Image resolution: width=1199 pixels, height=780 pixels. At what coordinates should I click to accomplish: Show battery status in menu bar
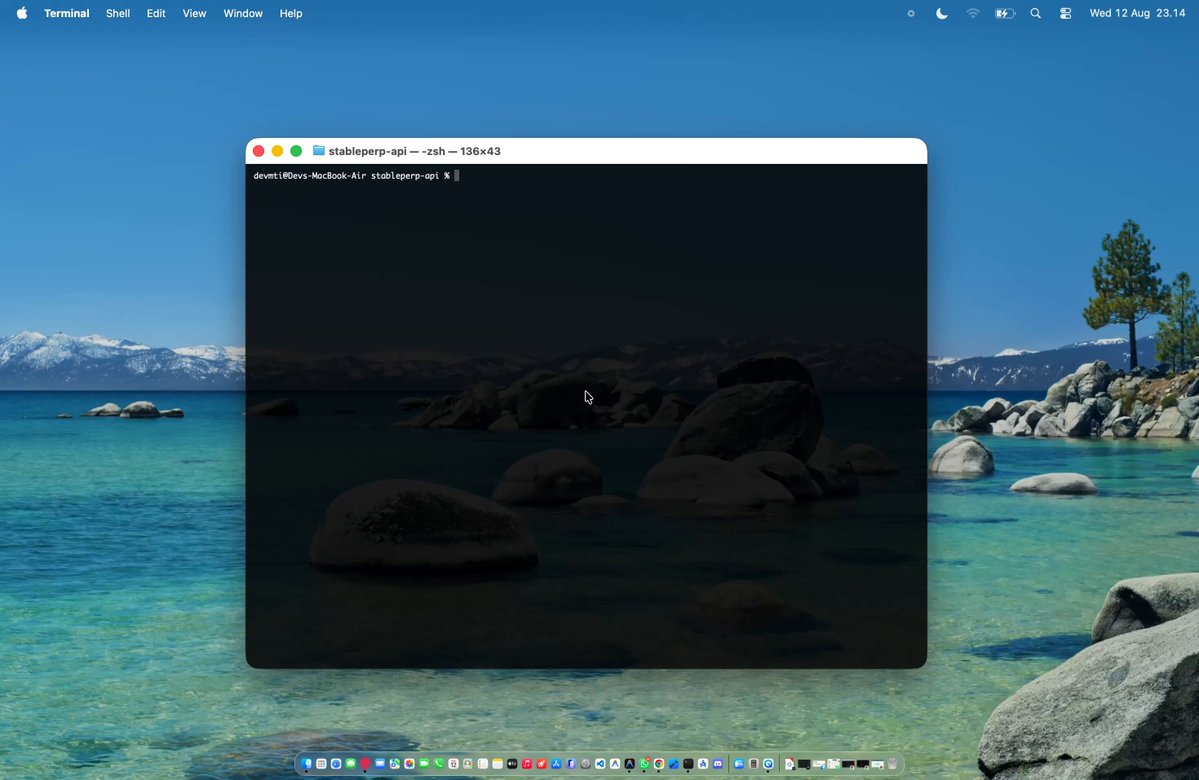point(1004,13)
